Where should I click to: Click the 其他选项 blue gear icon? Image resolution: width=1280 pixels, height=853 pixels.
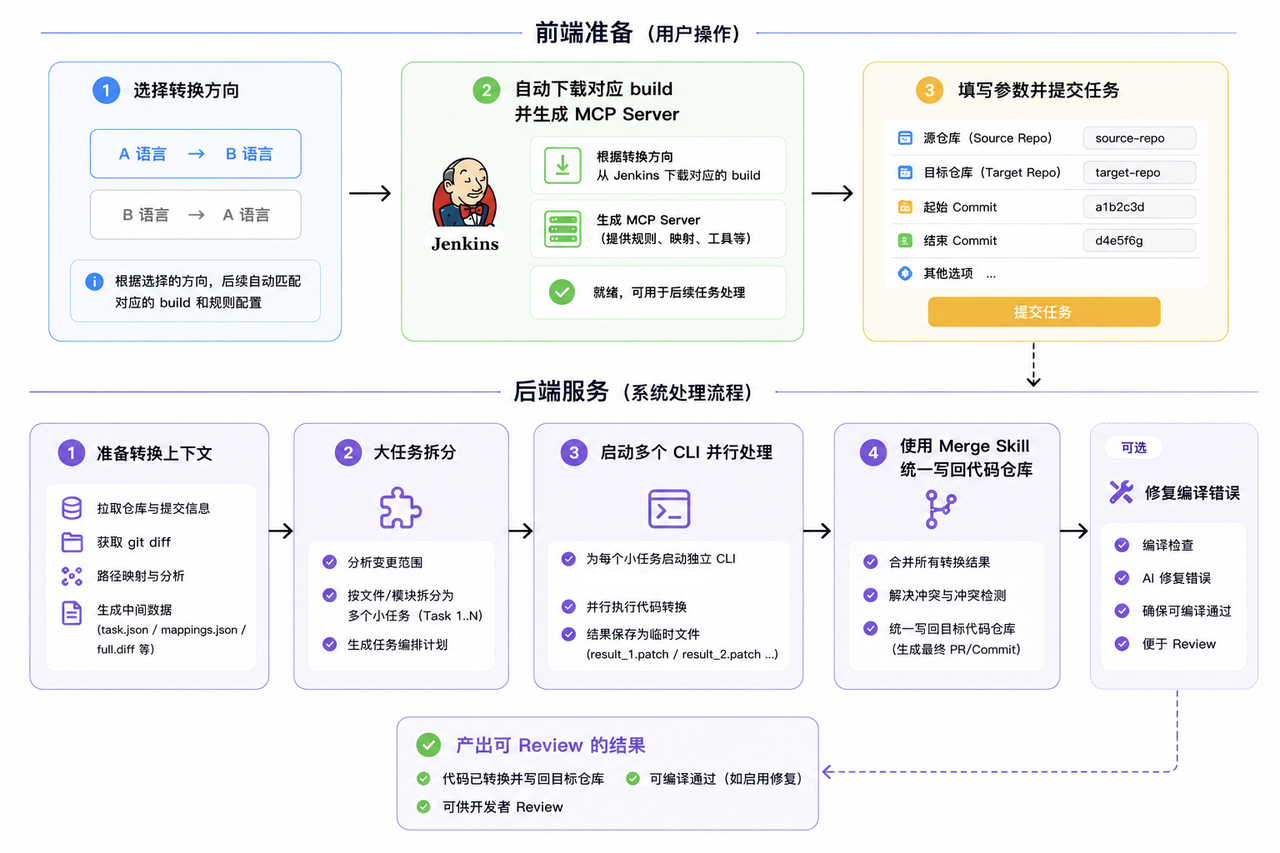pyautogui.click(x=905, y=273)
